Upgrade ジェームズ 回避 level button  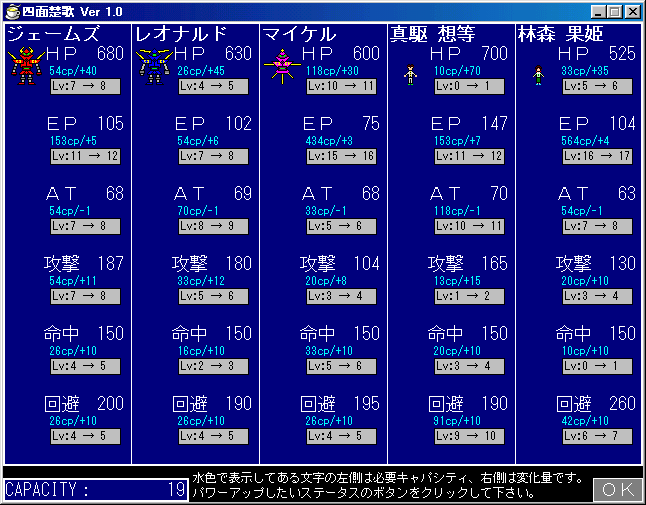(85, 437)
